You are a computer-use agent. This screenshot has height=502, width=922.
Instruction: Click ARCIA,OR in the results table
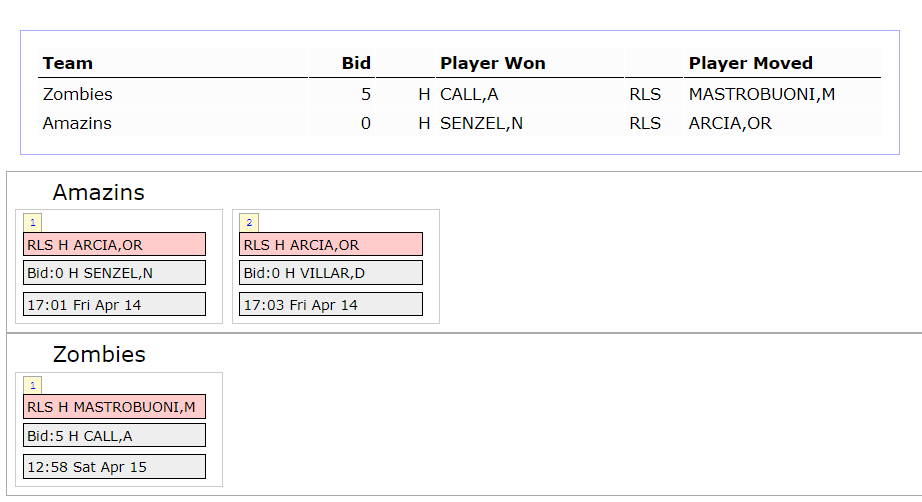[730, 123]
